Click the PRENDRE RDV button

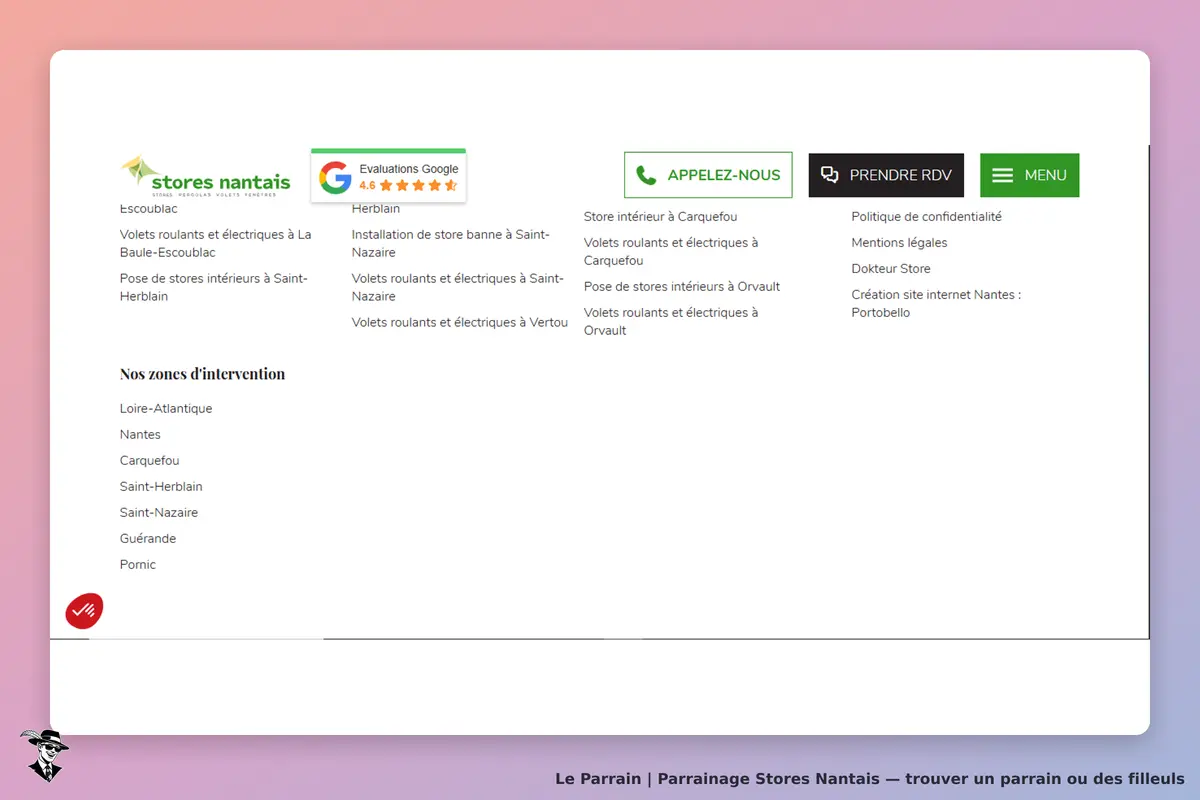pos(886,175)
